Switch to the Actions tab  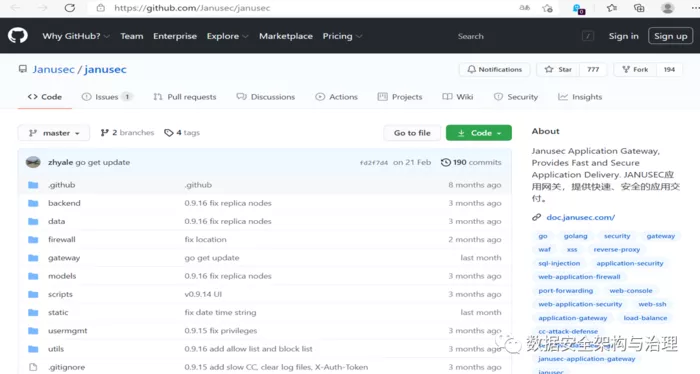[x=337, y=97]
